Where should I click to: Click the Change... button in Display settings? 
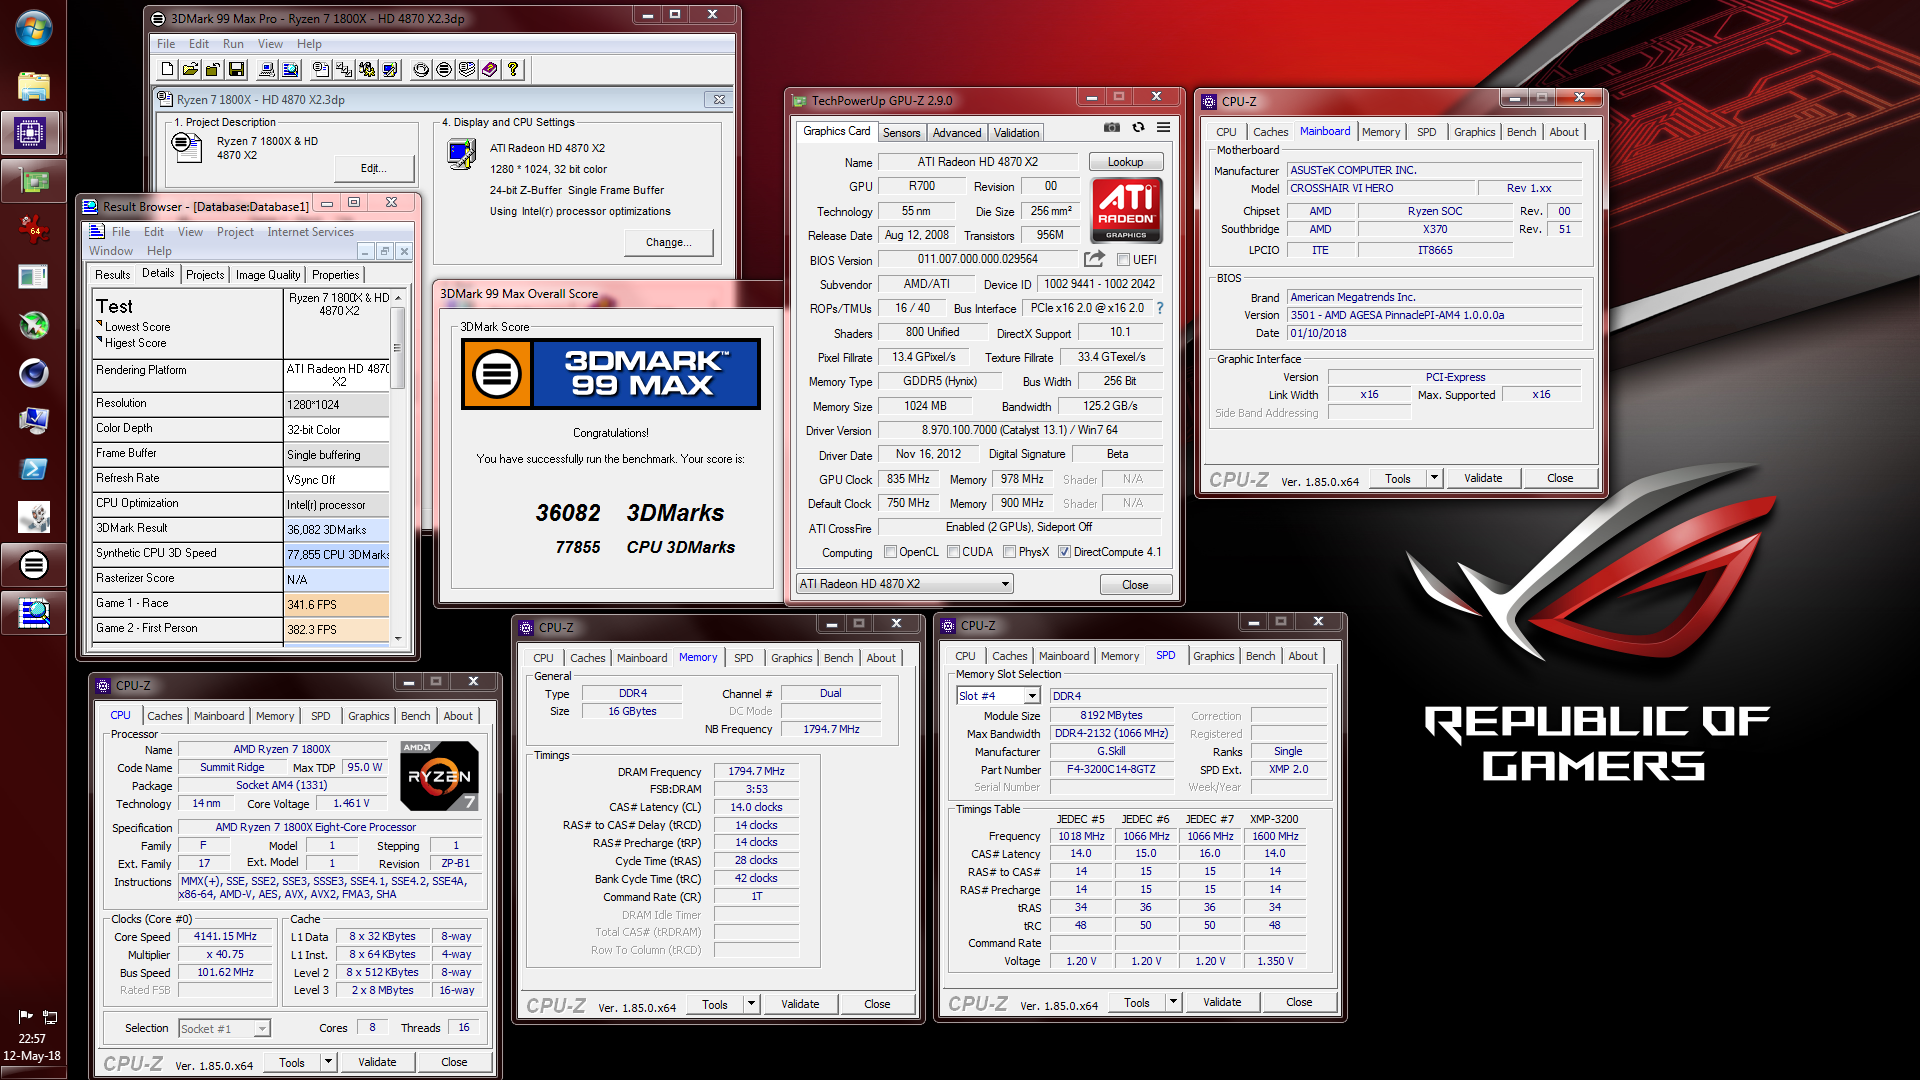[668, 243]
